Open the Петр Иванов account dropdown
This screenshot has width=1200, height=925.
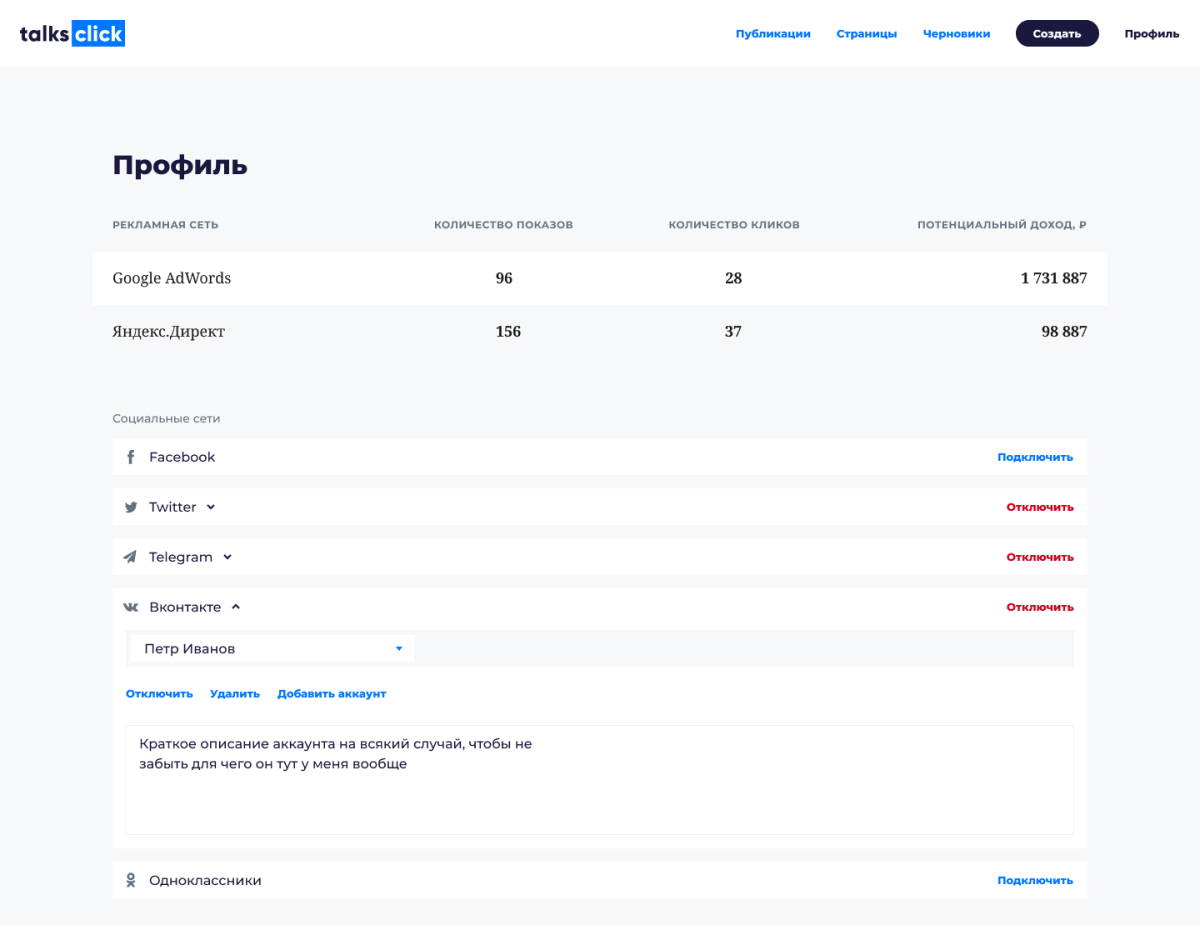click(x=272, y=649)
